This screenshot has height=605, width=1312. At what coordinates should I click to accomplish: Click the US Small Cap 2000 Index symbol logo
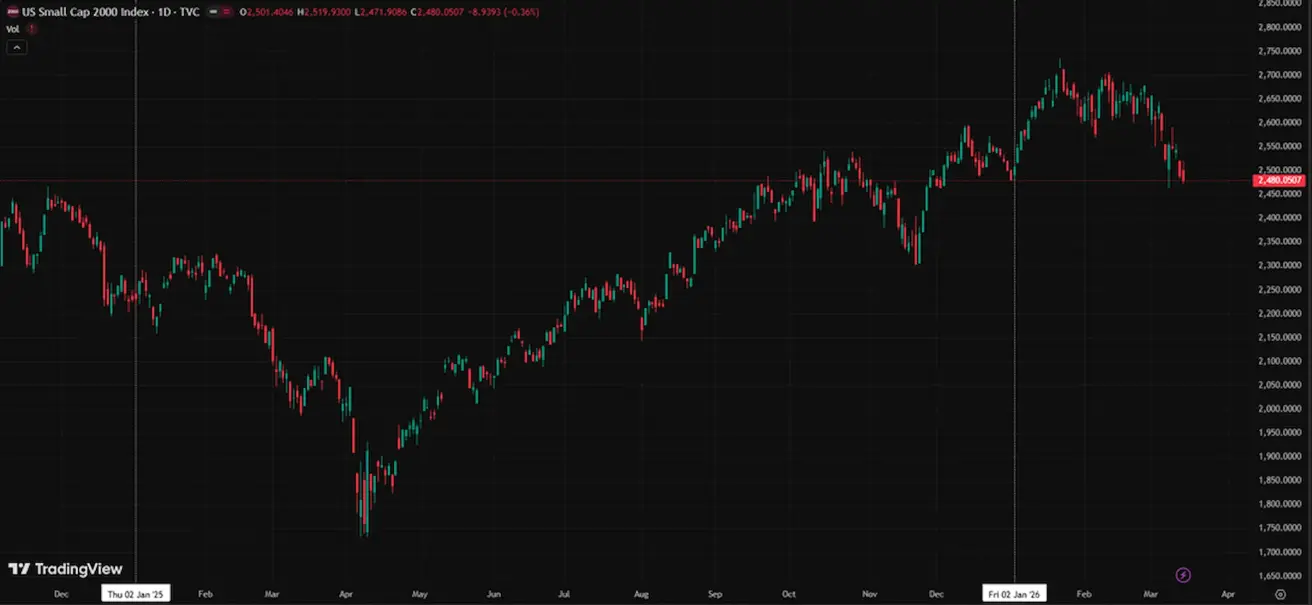(12, 12)
